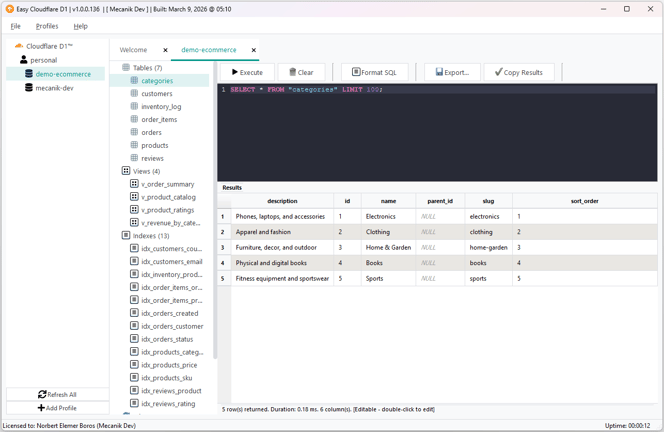This screenshot has height=432, width=664.
Task: Click the products table grid icon
Action: (x=134, y=145)
